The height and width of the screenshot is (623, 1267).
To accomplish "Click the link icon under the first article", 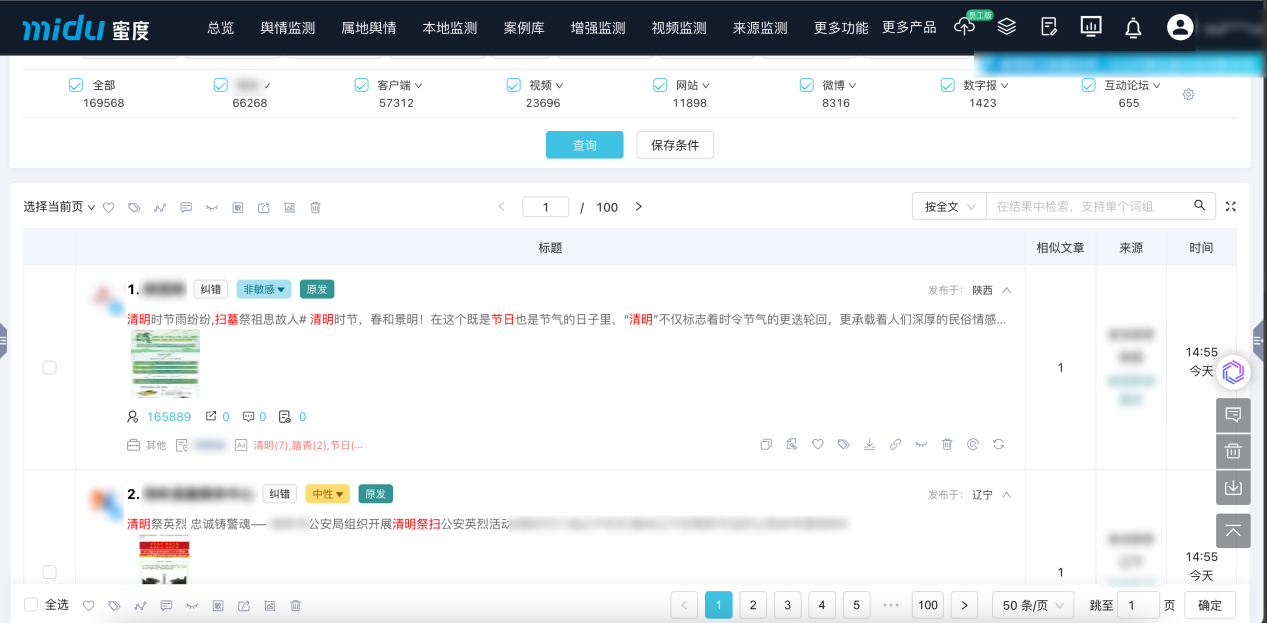I will point(895,444).
